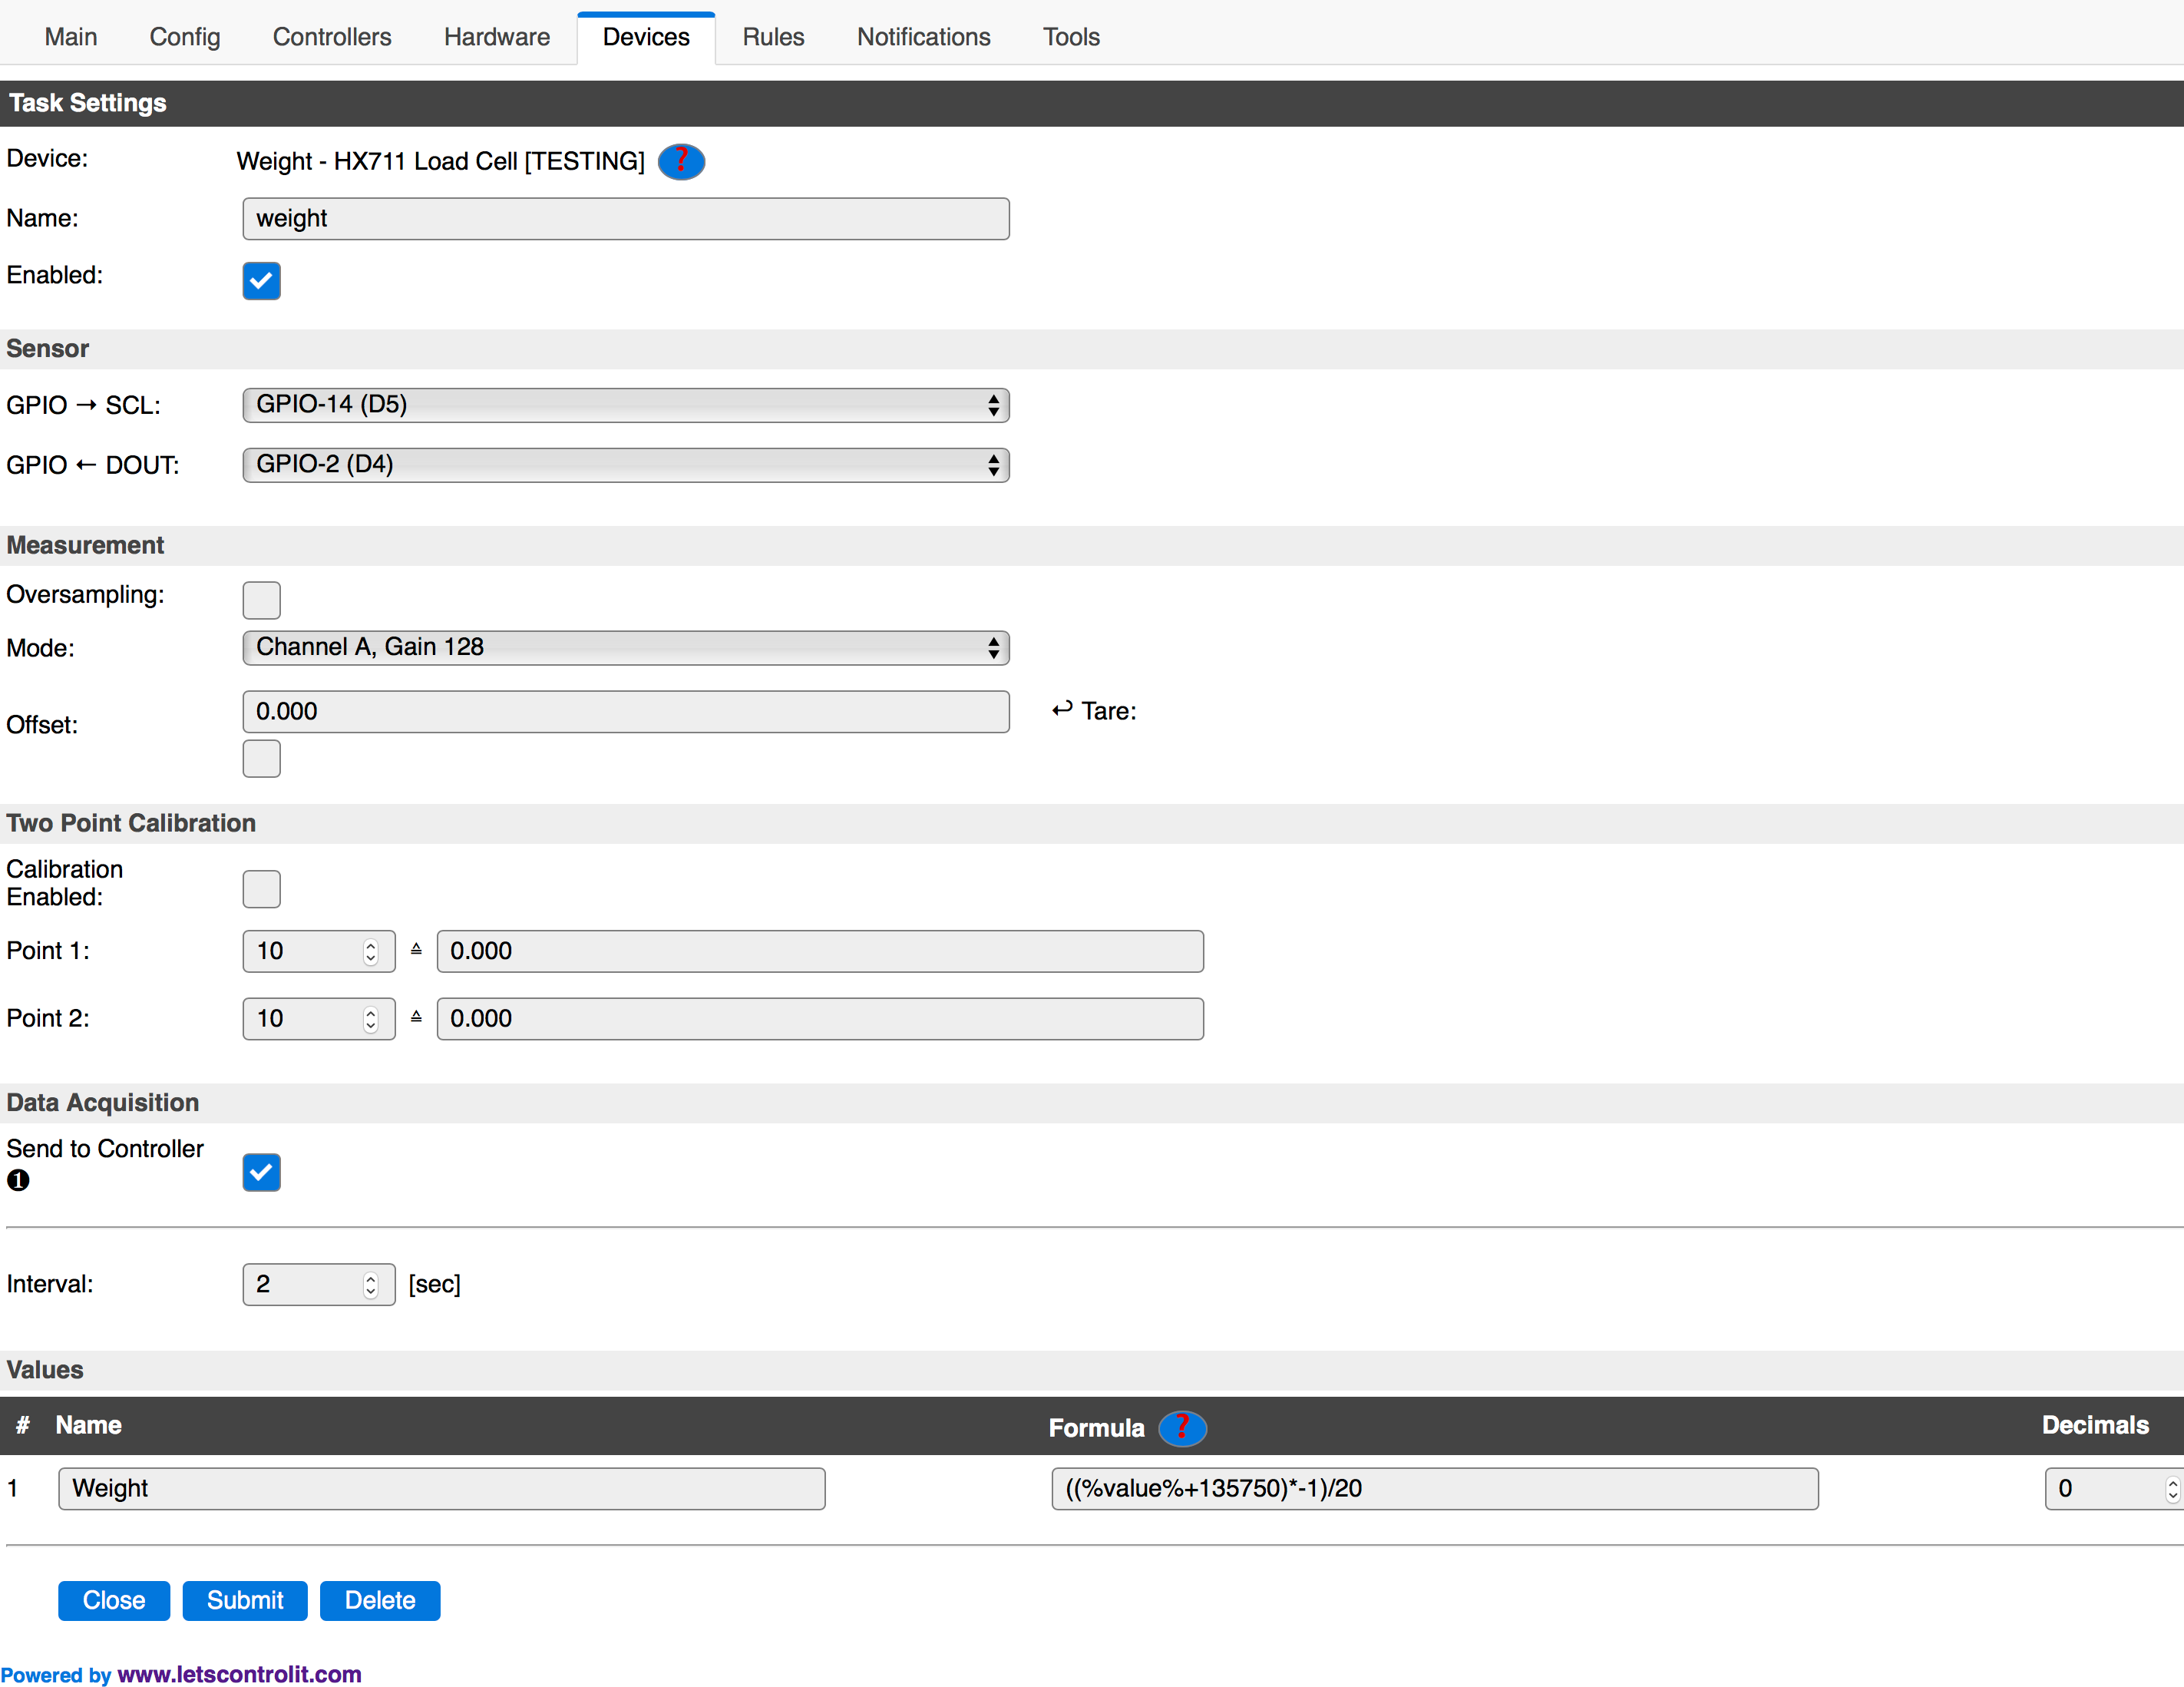Go to the Controllers tab

pos(332,37)
